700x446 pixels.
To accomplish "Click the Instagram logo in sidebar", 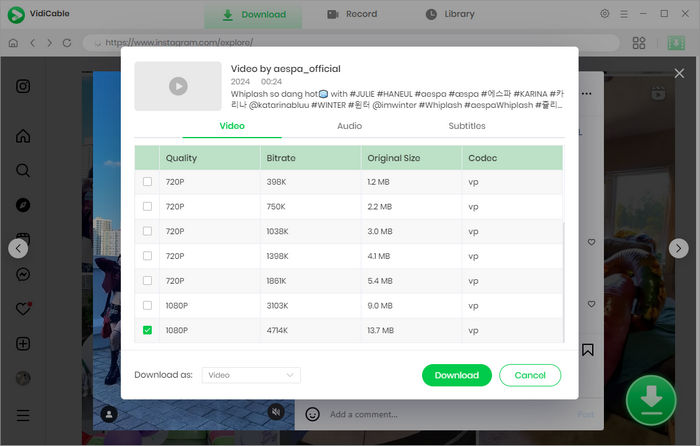I will 23,86.
